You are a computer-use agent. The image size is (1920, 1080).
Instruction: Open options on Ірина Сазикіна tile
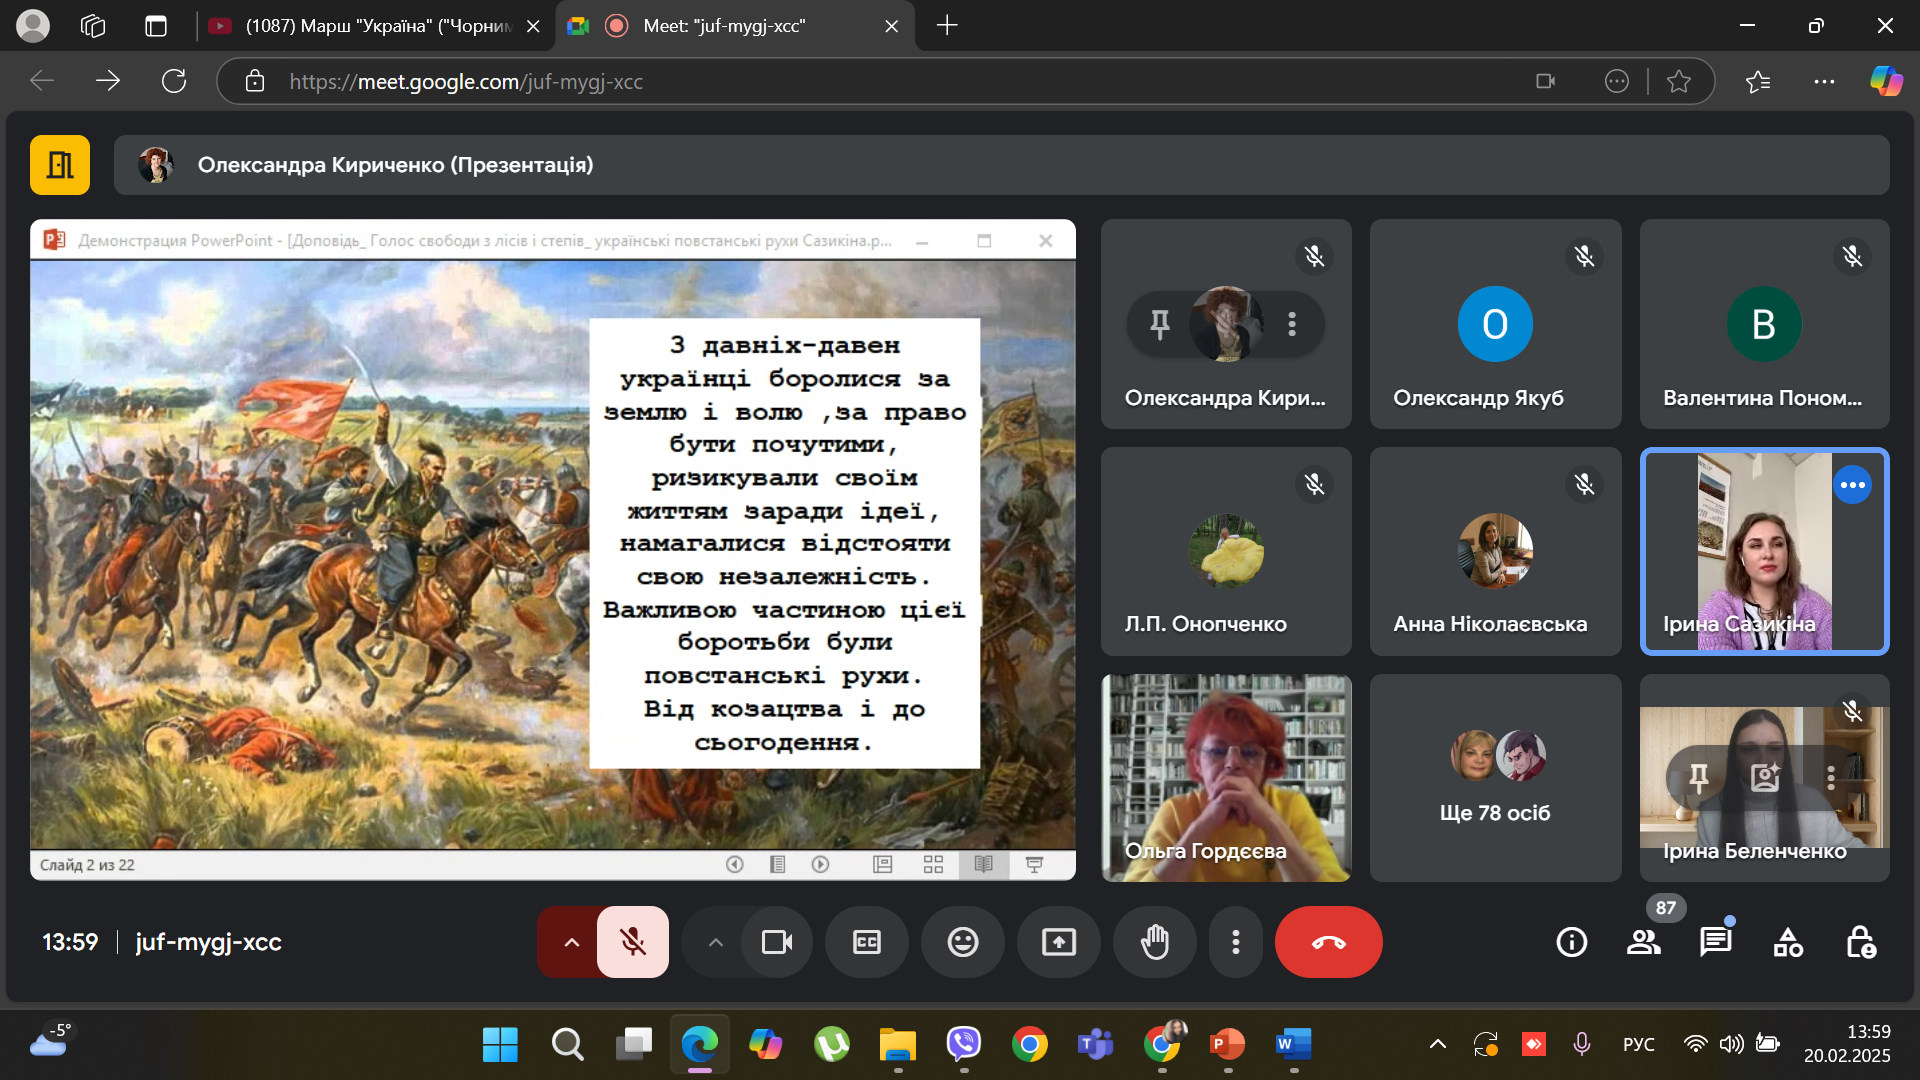tap(1852, 485)
